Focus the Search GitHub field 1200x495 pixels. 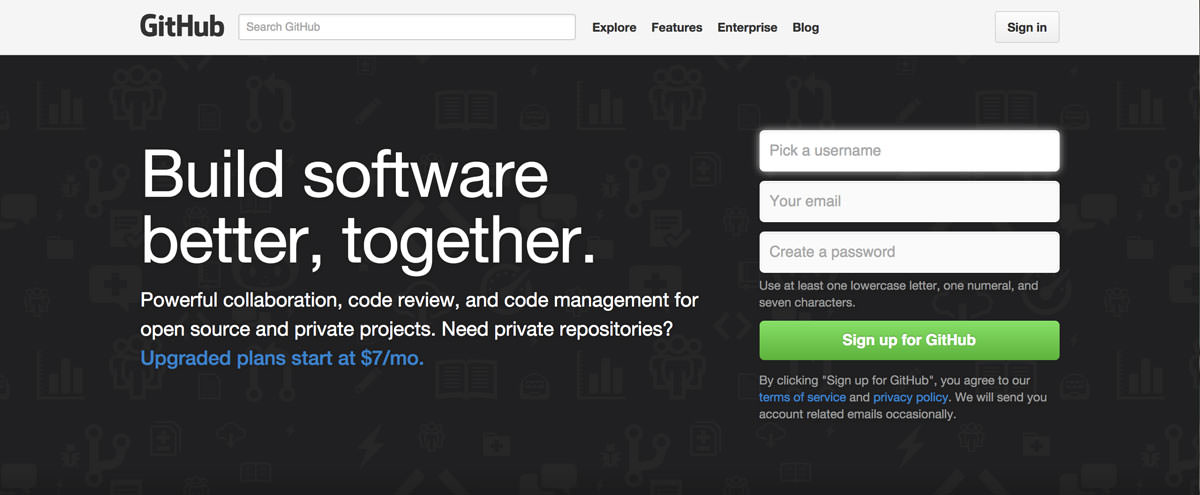pos(407,27)
